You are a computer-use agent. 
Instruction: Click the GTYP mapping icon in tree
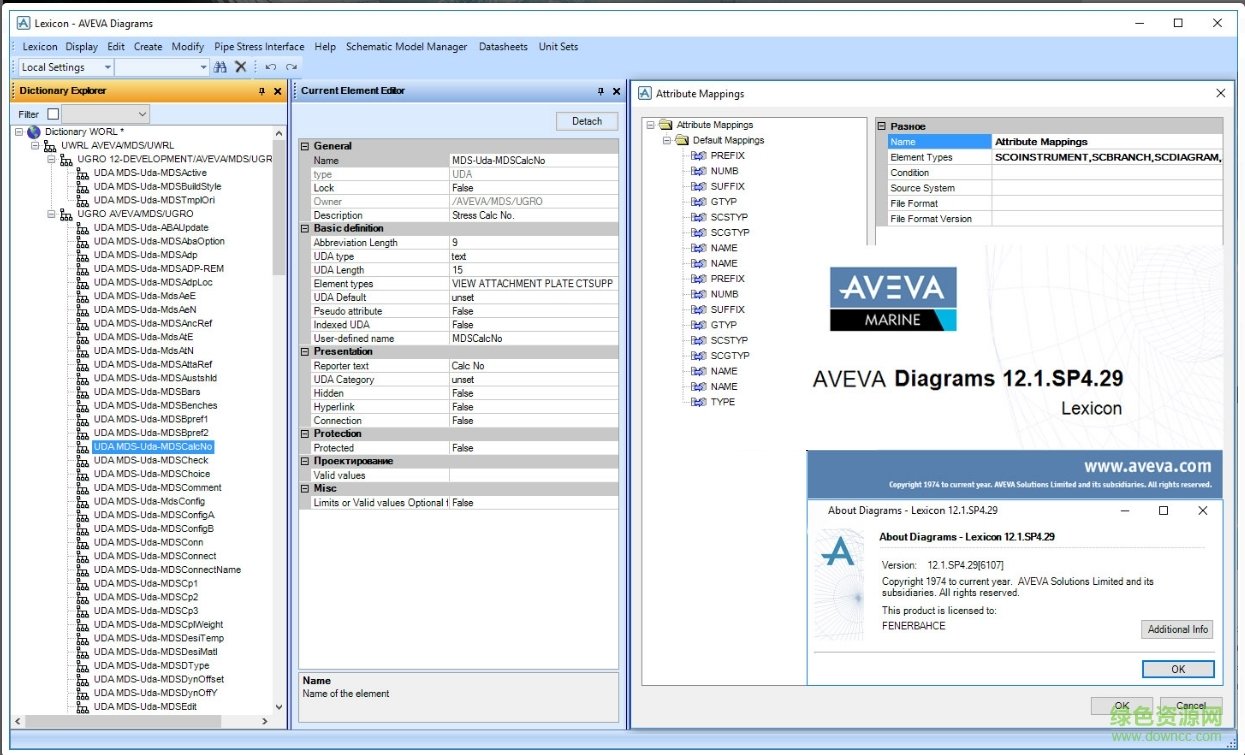(698, 202)
